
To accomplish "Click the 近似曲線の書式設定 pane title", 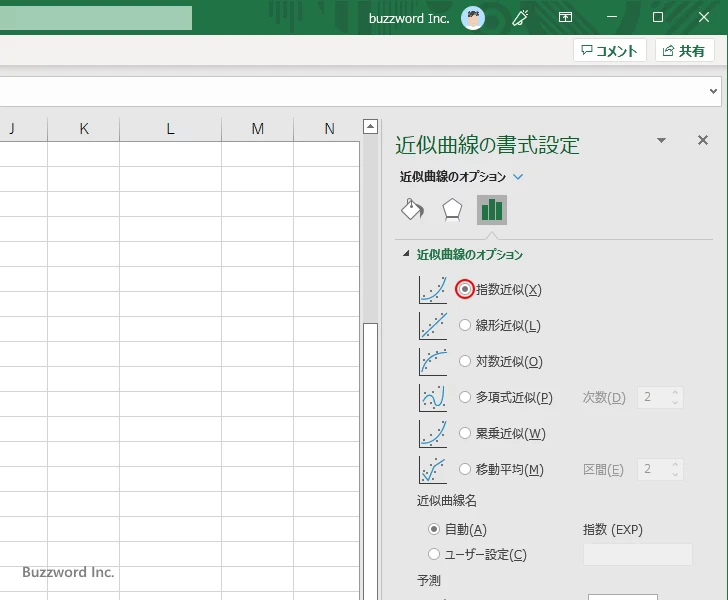I will (487, 145).
